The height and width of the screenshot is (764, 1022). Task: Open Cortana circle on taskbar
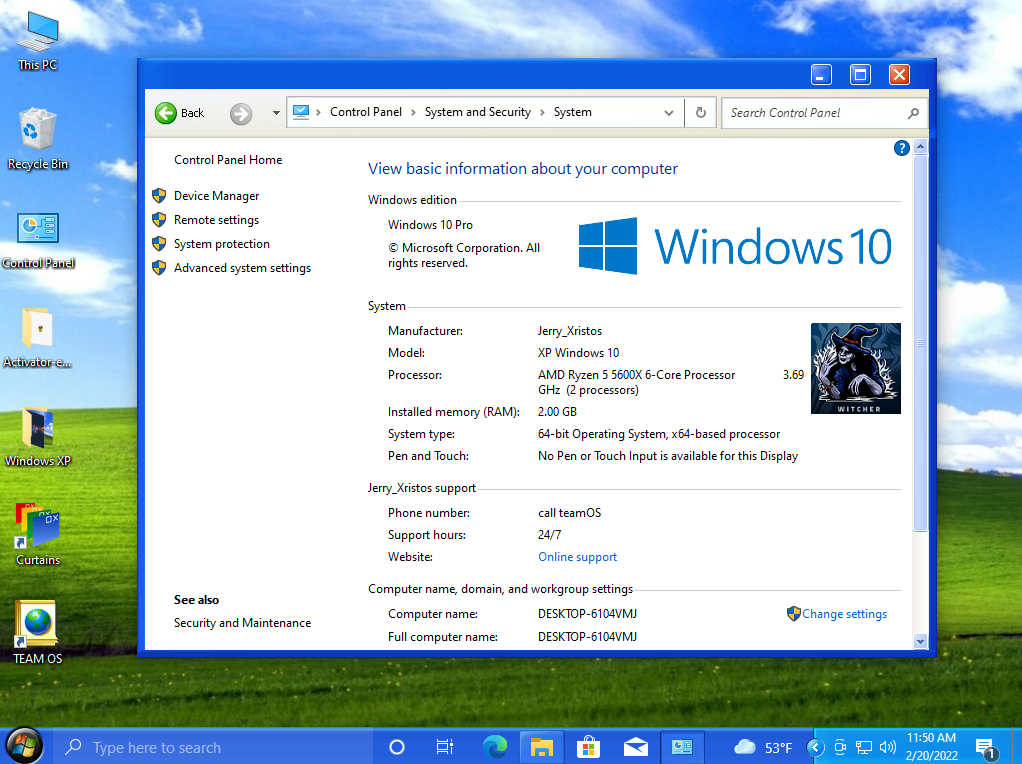396,747
